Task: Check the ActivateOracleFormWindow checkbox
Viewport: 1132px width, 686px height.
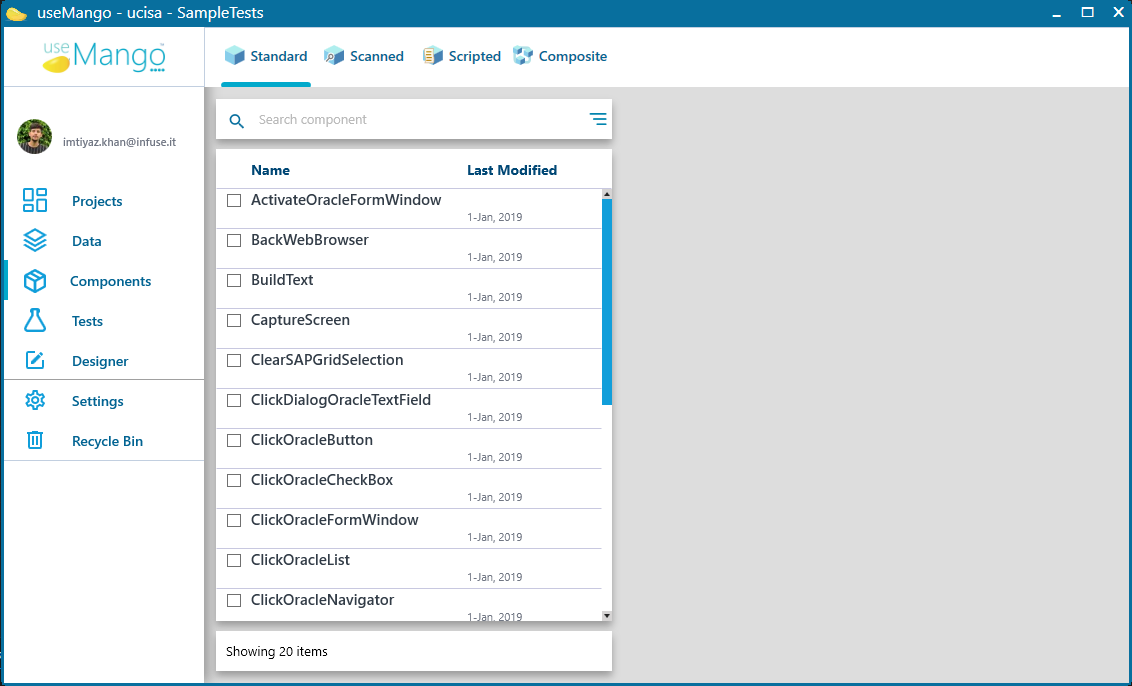Action: point(234,200)
